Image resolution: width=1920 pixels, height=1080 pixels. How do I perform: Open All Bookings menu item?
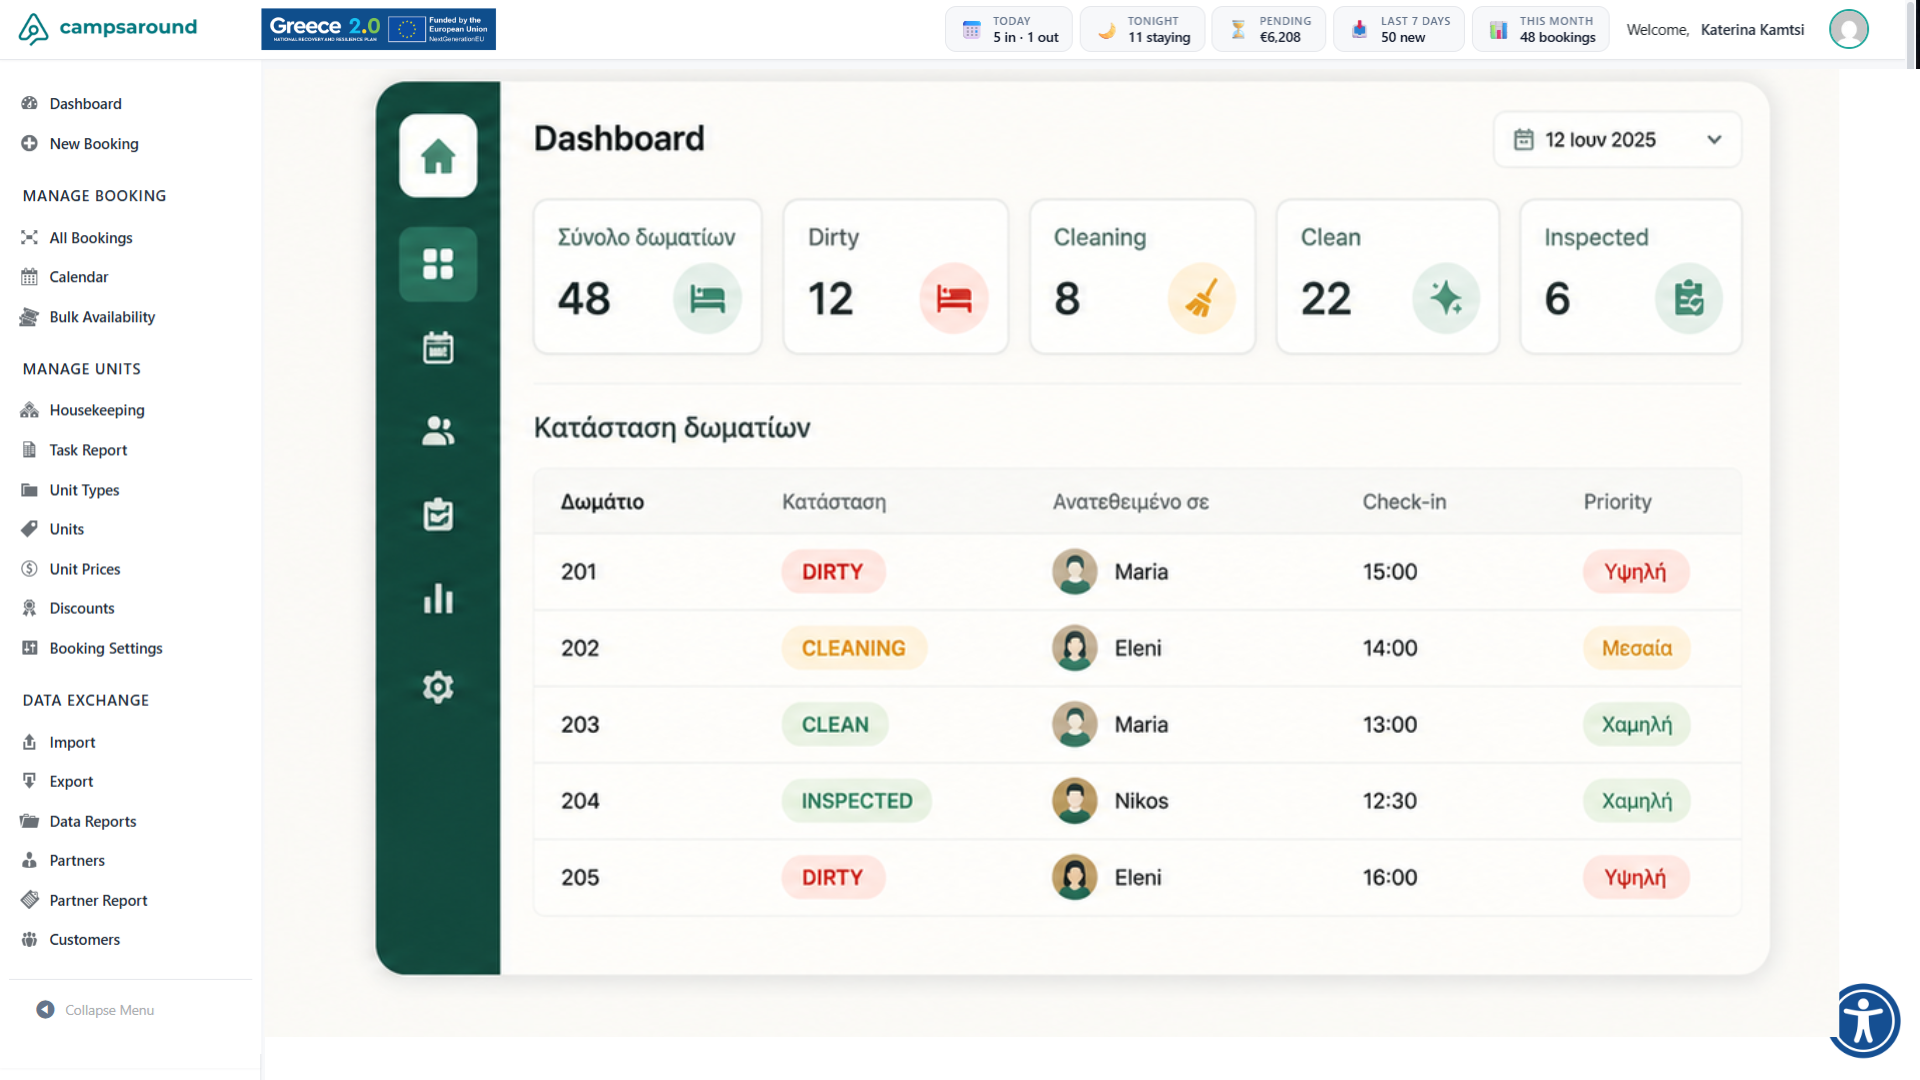click(x=90, y=238)
